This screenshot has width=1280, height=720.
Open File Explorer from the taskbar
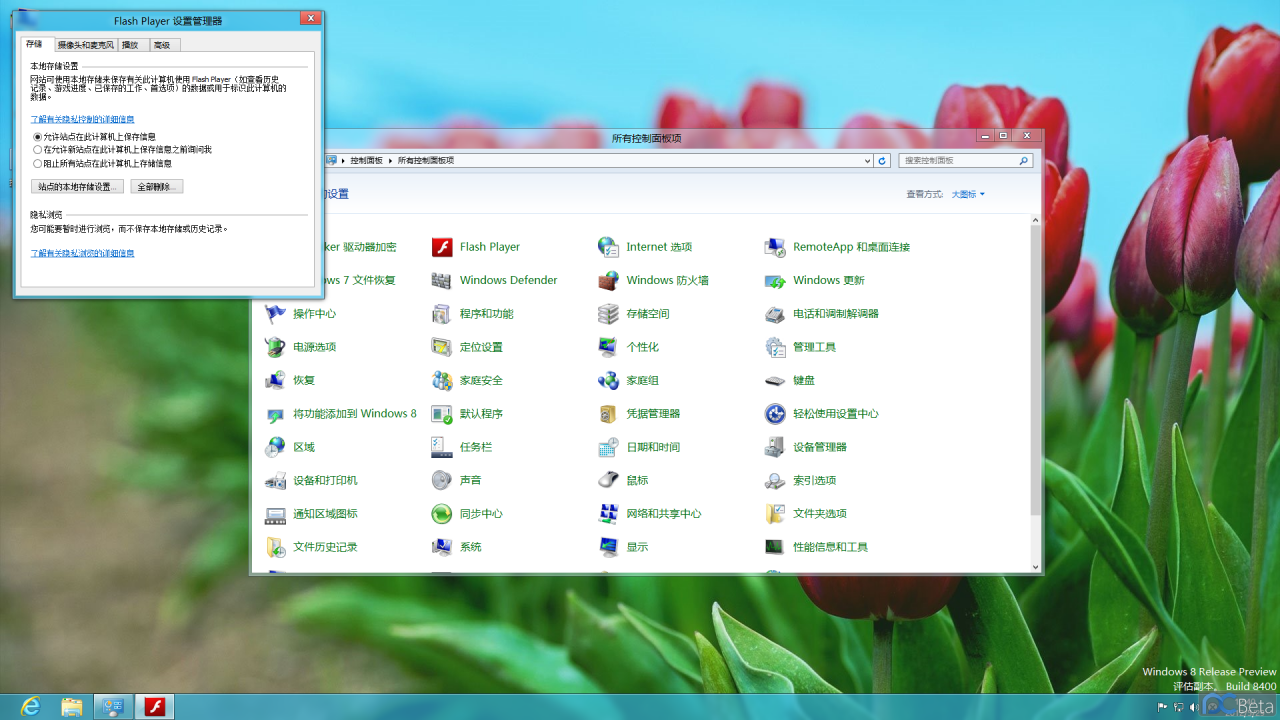(x=72, y=707)
